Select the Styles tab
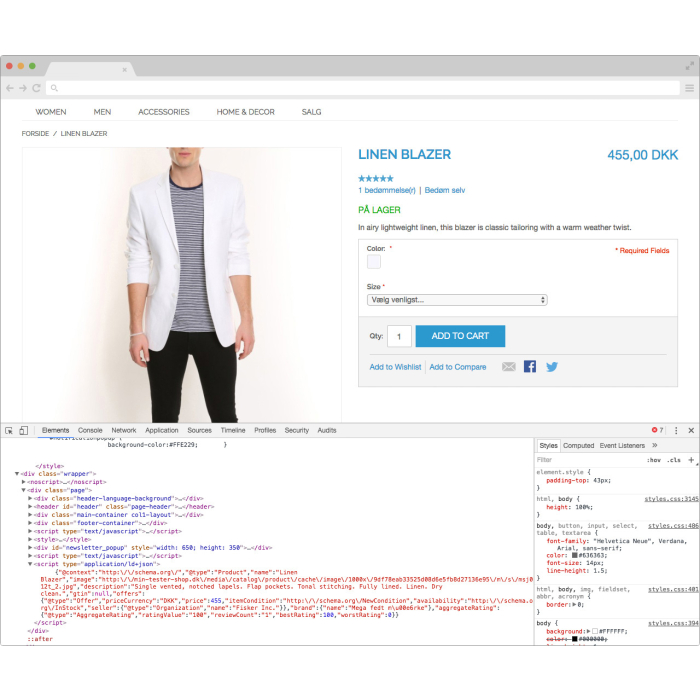Viewport: 700px width, 700px height. [x=548, y=446]
